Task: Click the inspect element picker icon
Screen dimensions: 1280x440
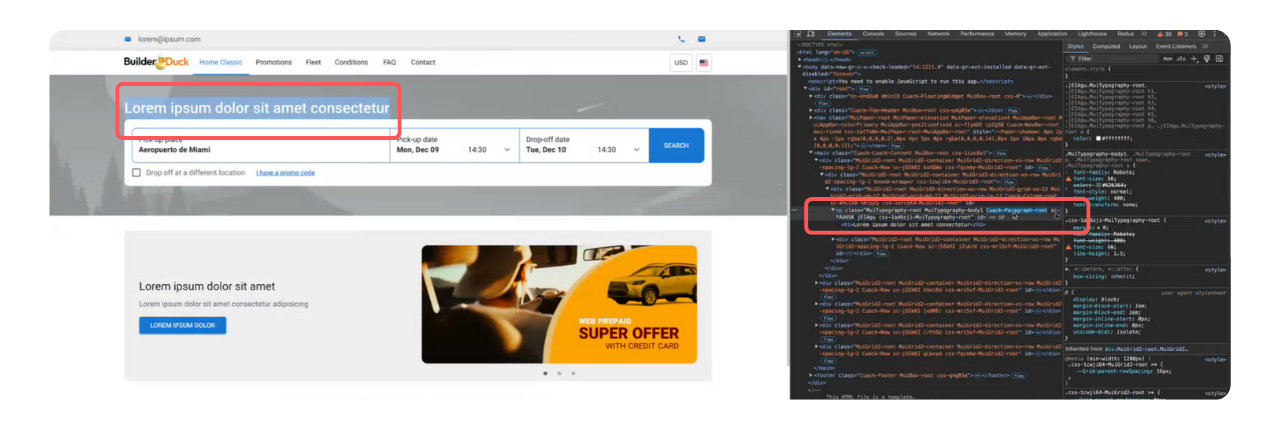Action: (x=798, y=33)
